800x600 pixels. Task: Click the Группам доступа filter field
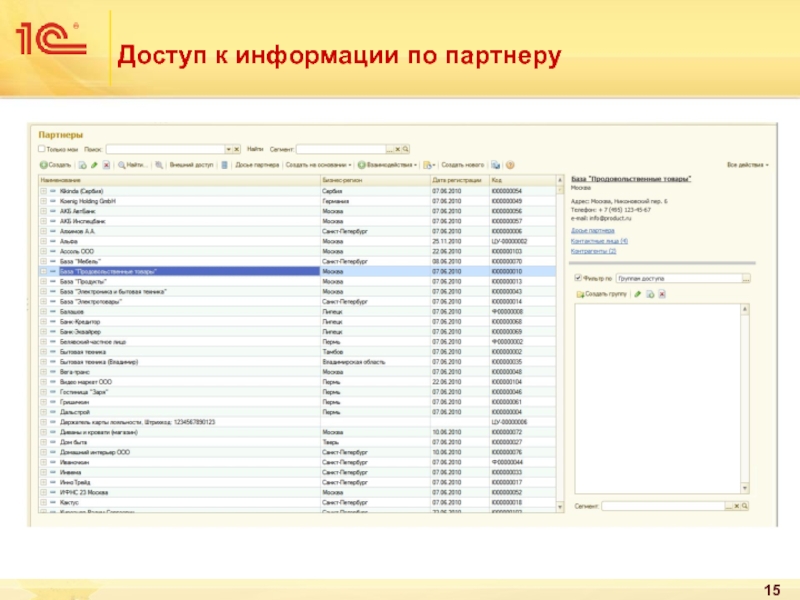[x=677, y=277]
